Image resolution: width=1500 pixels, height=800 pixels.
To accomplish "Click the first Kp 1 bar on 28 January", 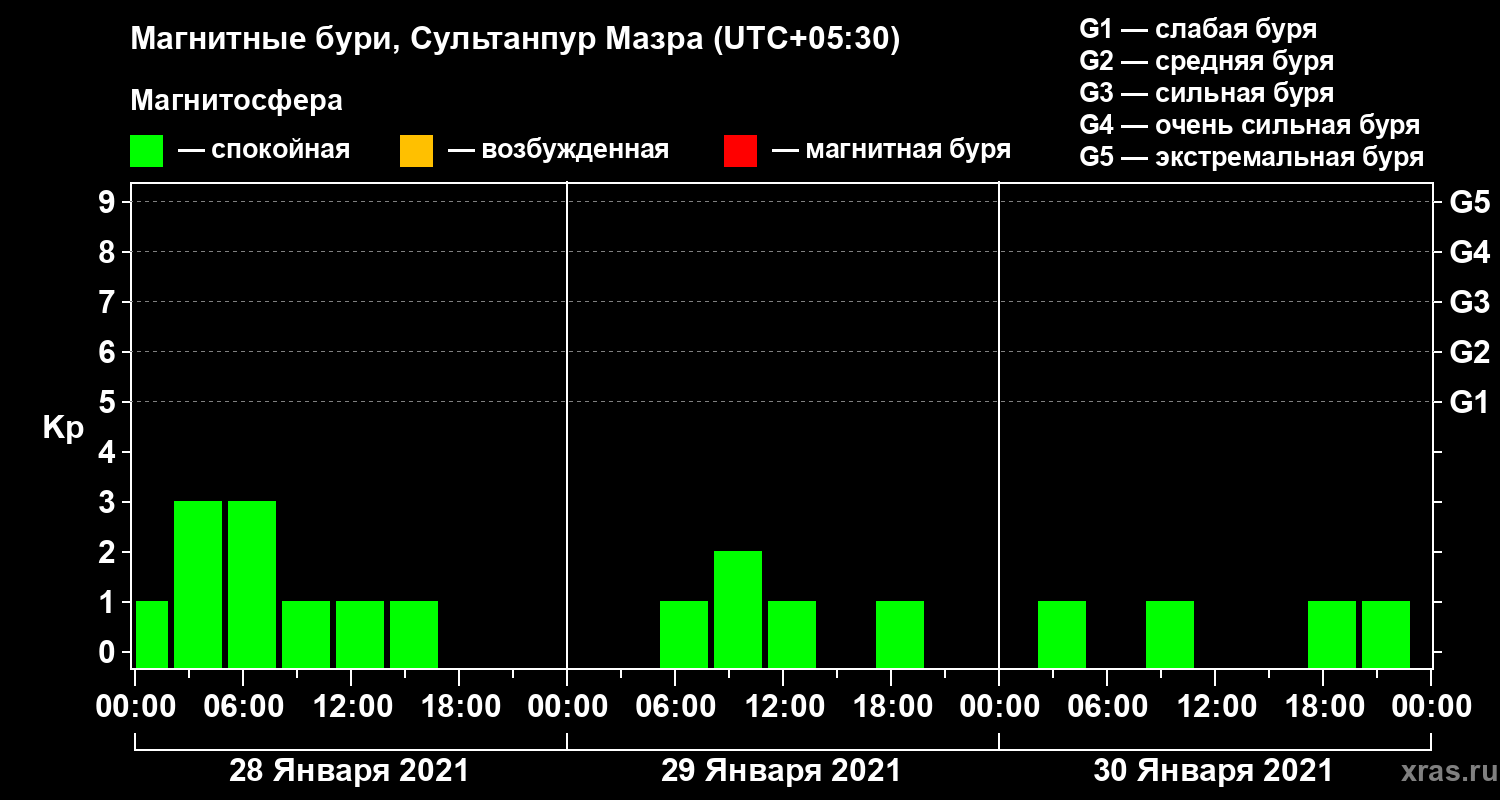I will 152,634.
